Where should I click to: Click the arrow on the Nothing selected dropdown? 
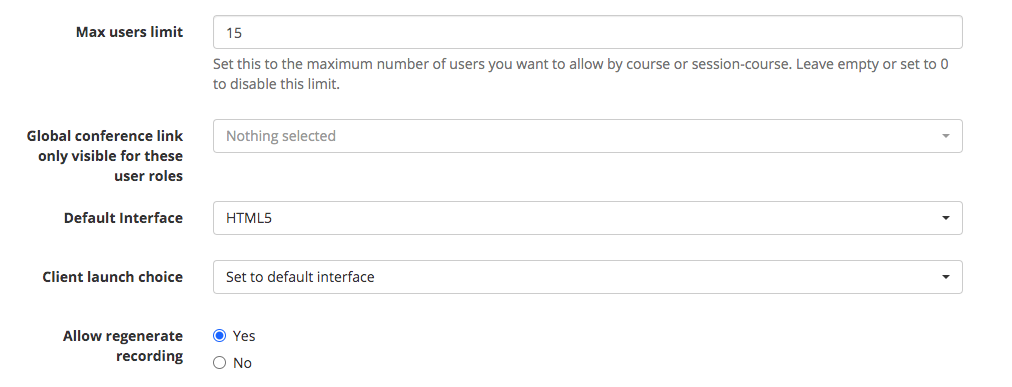point(946,136)
